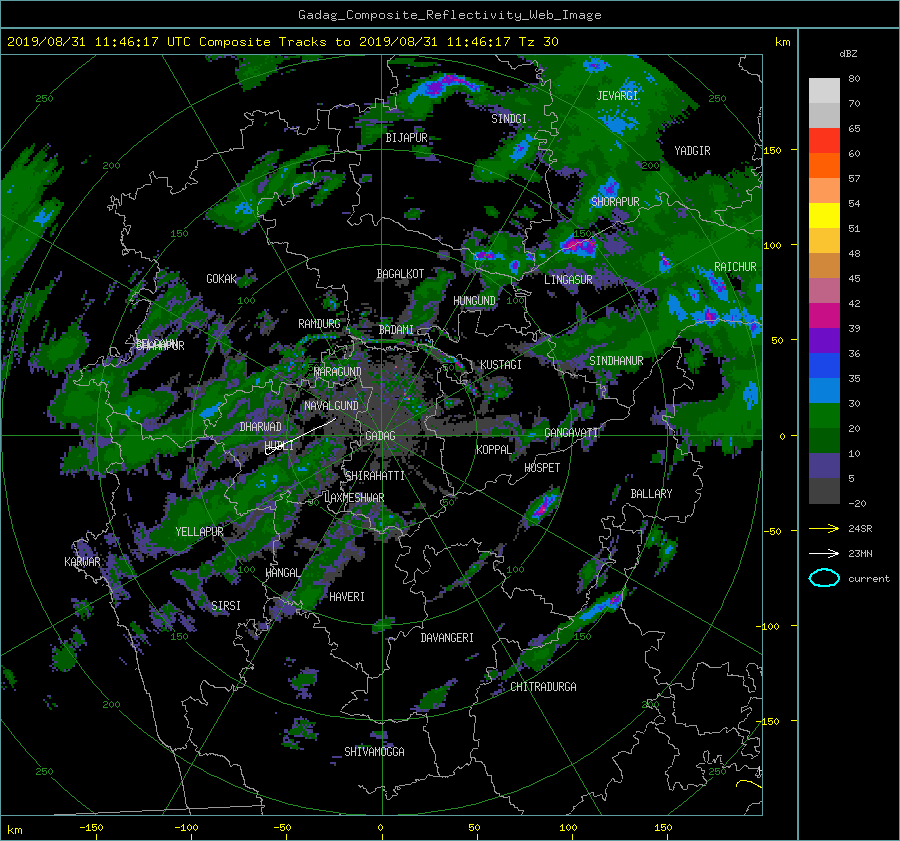Viewport: 900px width, 841px height.
Task: Click the 24SR legend text
Action: point(860,529)
